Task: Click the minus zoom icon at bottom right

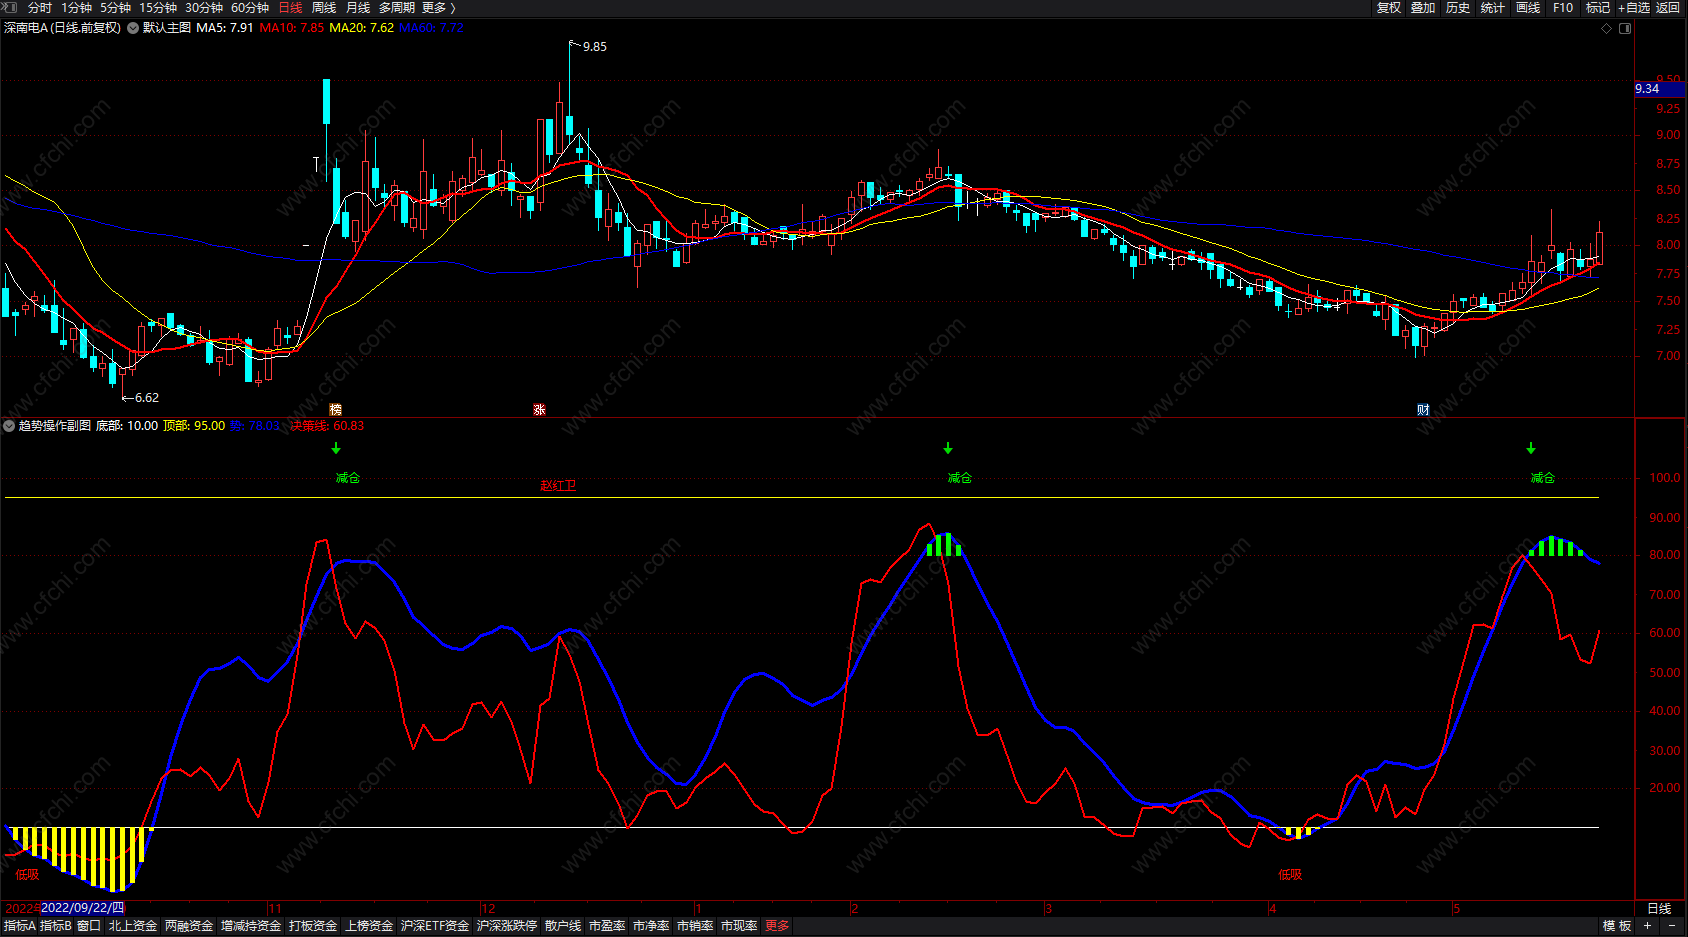Action: point(1672,926)
